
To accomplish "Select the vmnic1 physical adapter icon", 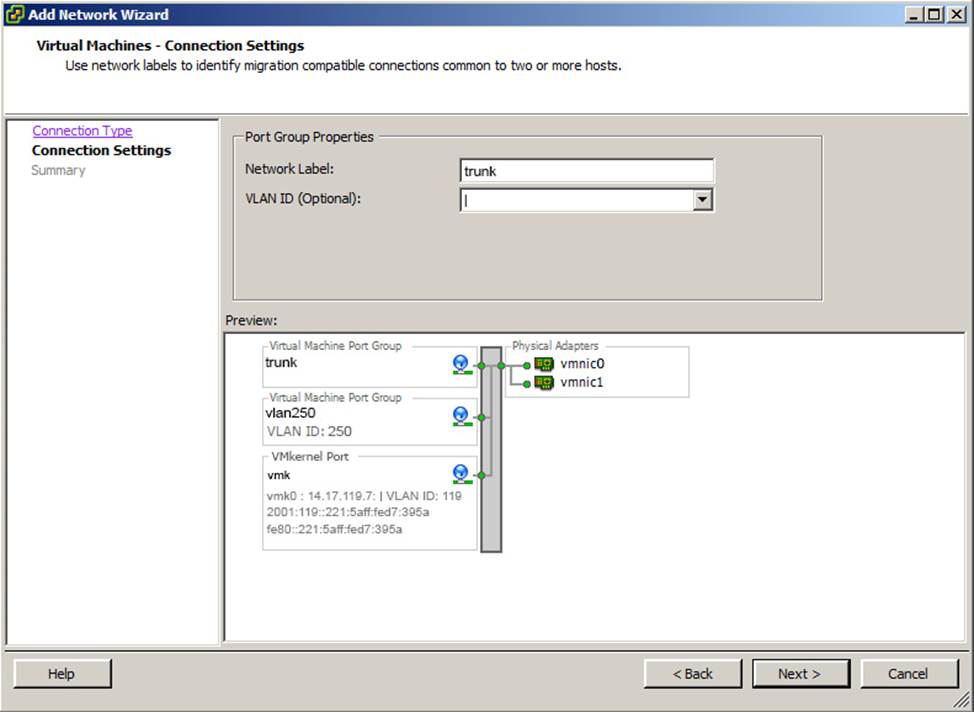I will [544, 382].
